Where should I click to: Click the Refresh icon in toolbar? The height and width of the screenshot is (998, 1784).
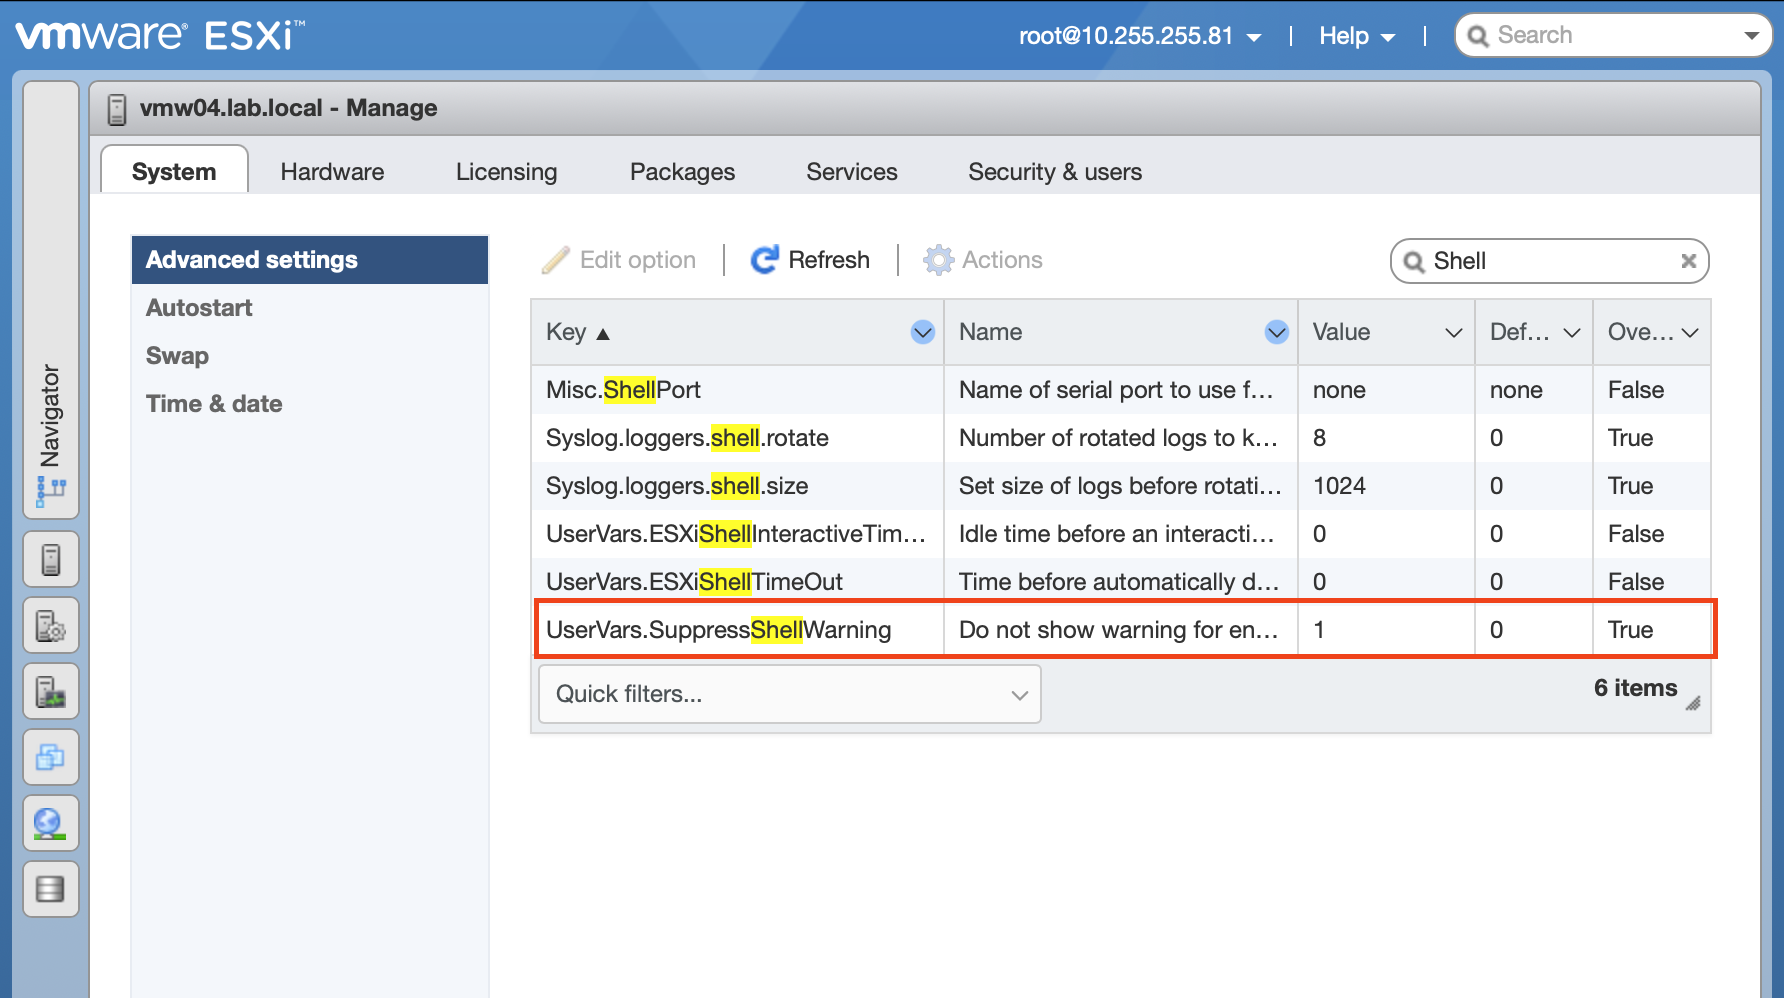pos(765,260)
